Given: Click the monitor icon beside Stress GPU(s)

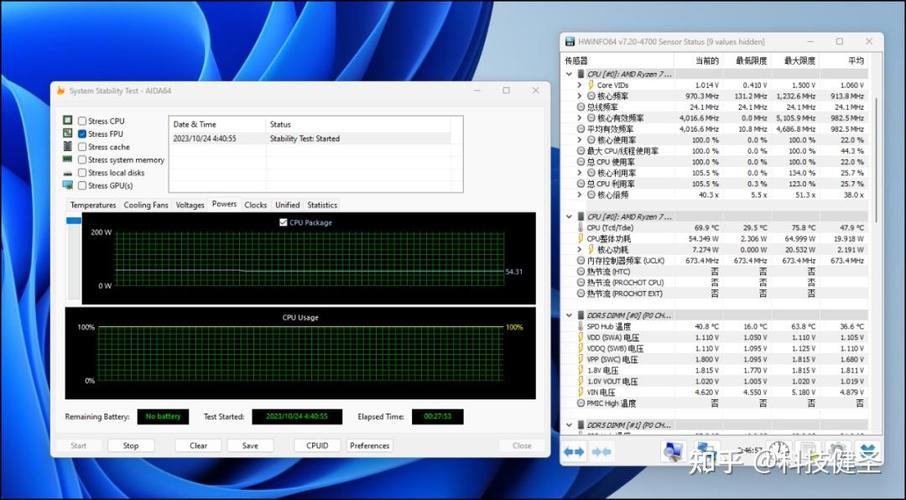Looking at the screenshot, I should tap(68, 185).
